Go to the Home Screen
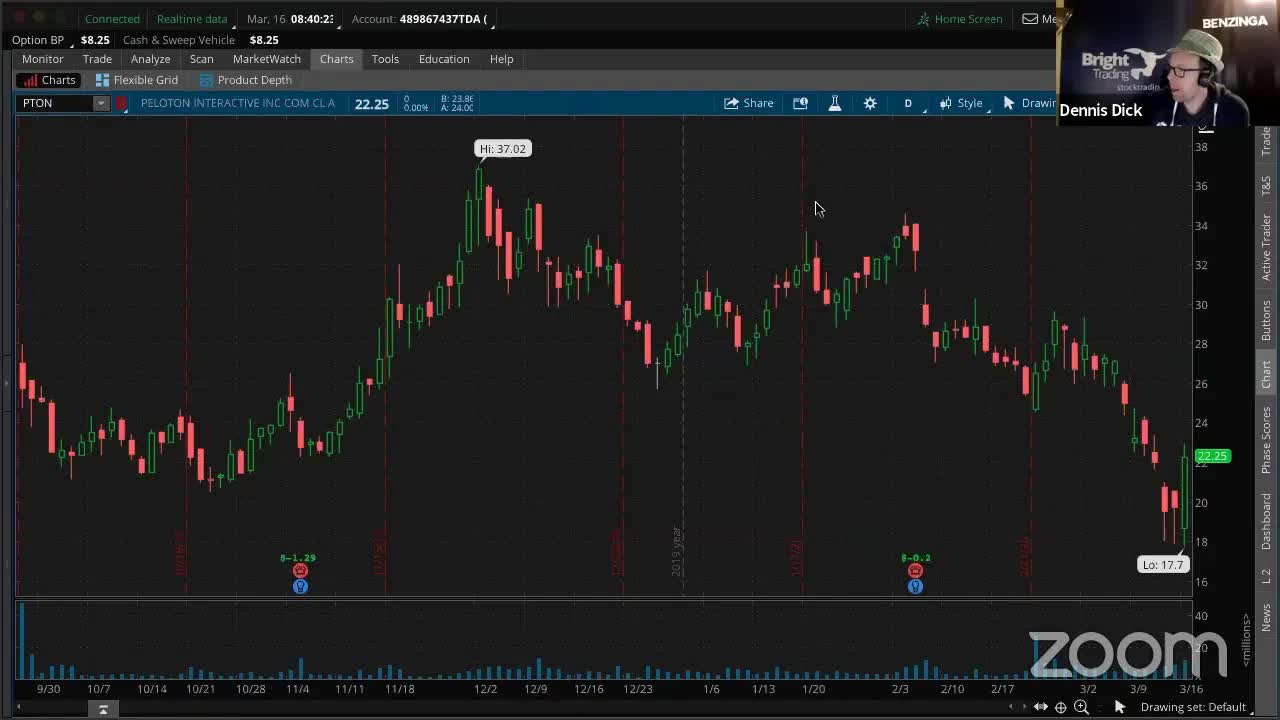Image resolution: width=1280 pixels, height=720 pixels. point(960,19)
